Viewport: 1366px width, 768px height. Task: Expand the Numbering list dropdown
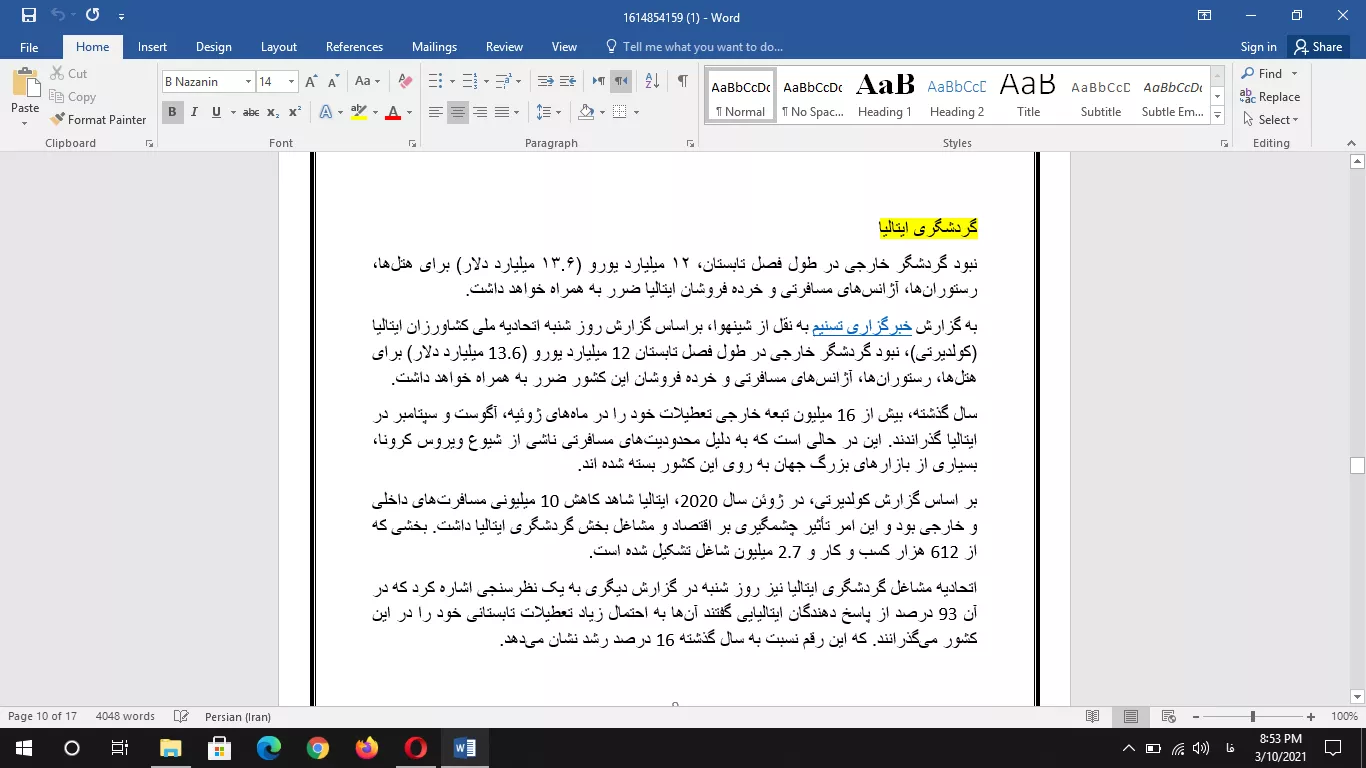(x=486, y=82)
